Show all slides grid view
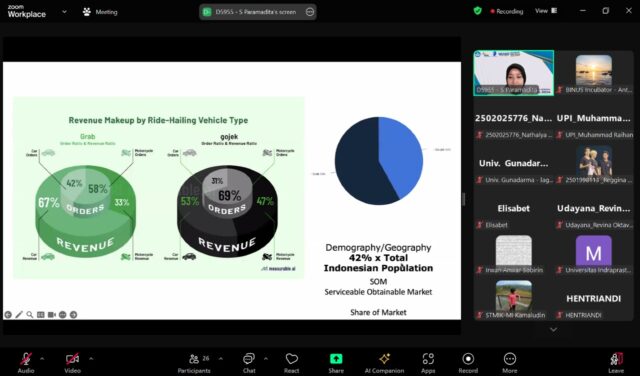 (x=40, y=315)
